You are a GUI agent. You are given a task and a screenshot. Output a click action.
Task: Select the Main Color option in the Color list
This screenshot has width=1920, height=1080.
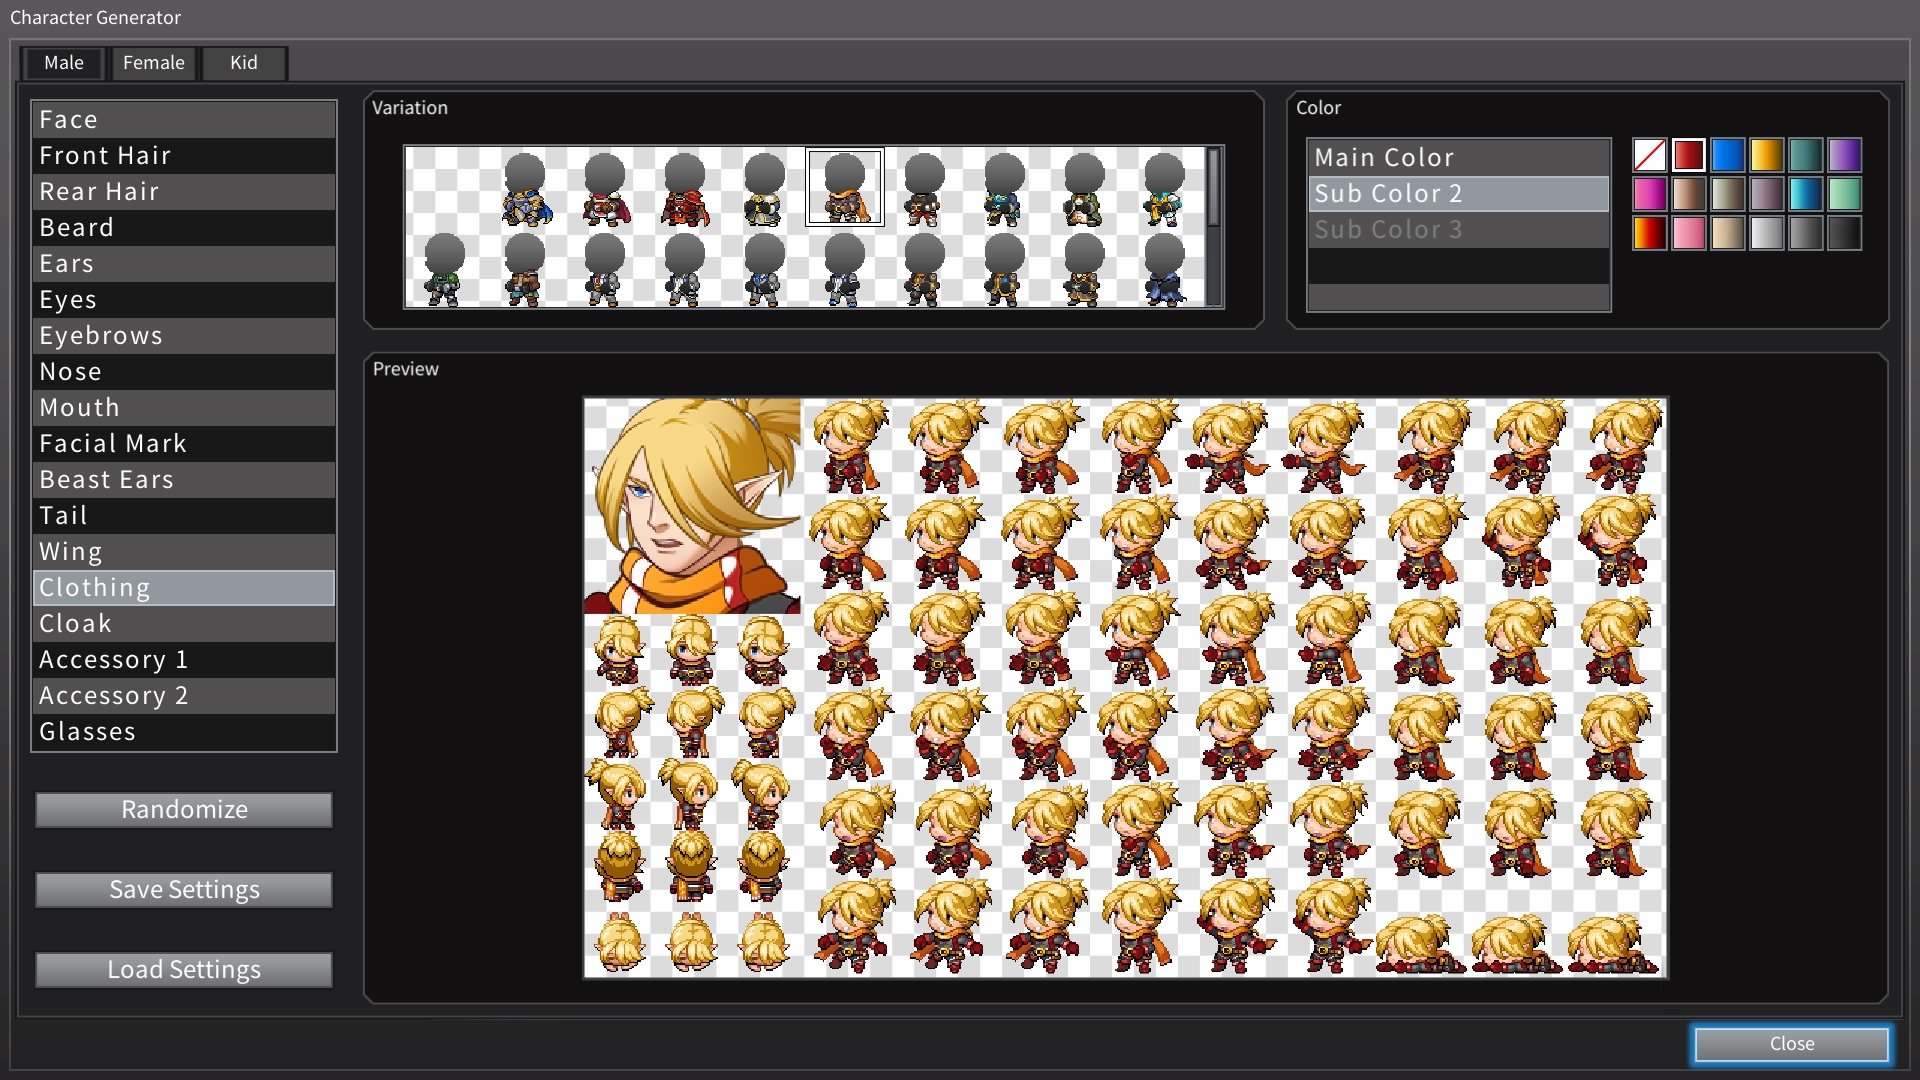(x=1458, y=157)
